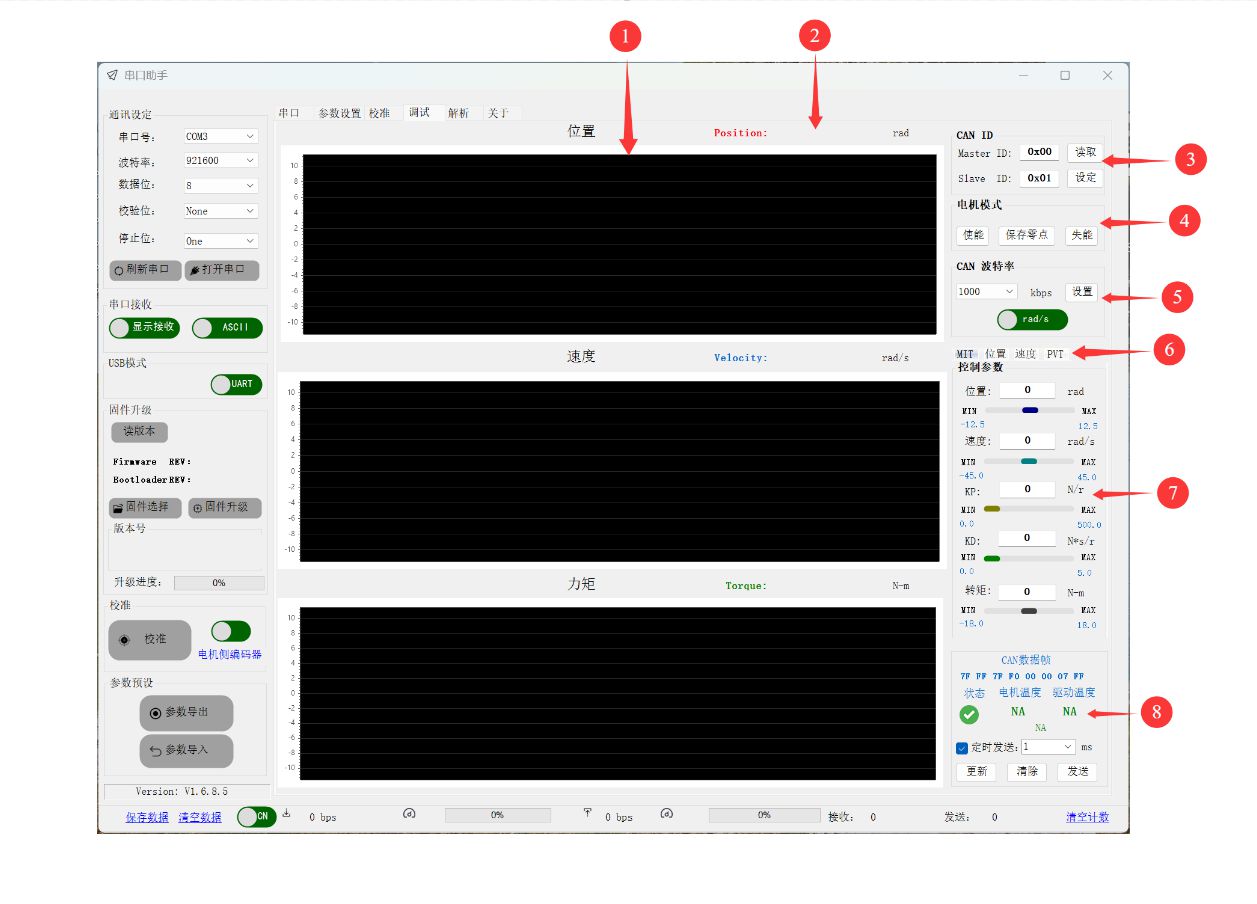Click the parameter export (参数导出) button

pos(186,713)
